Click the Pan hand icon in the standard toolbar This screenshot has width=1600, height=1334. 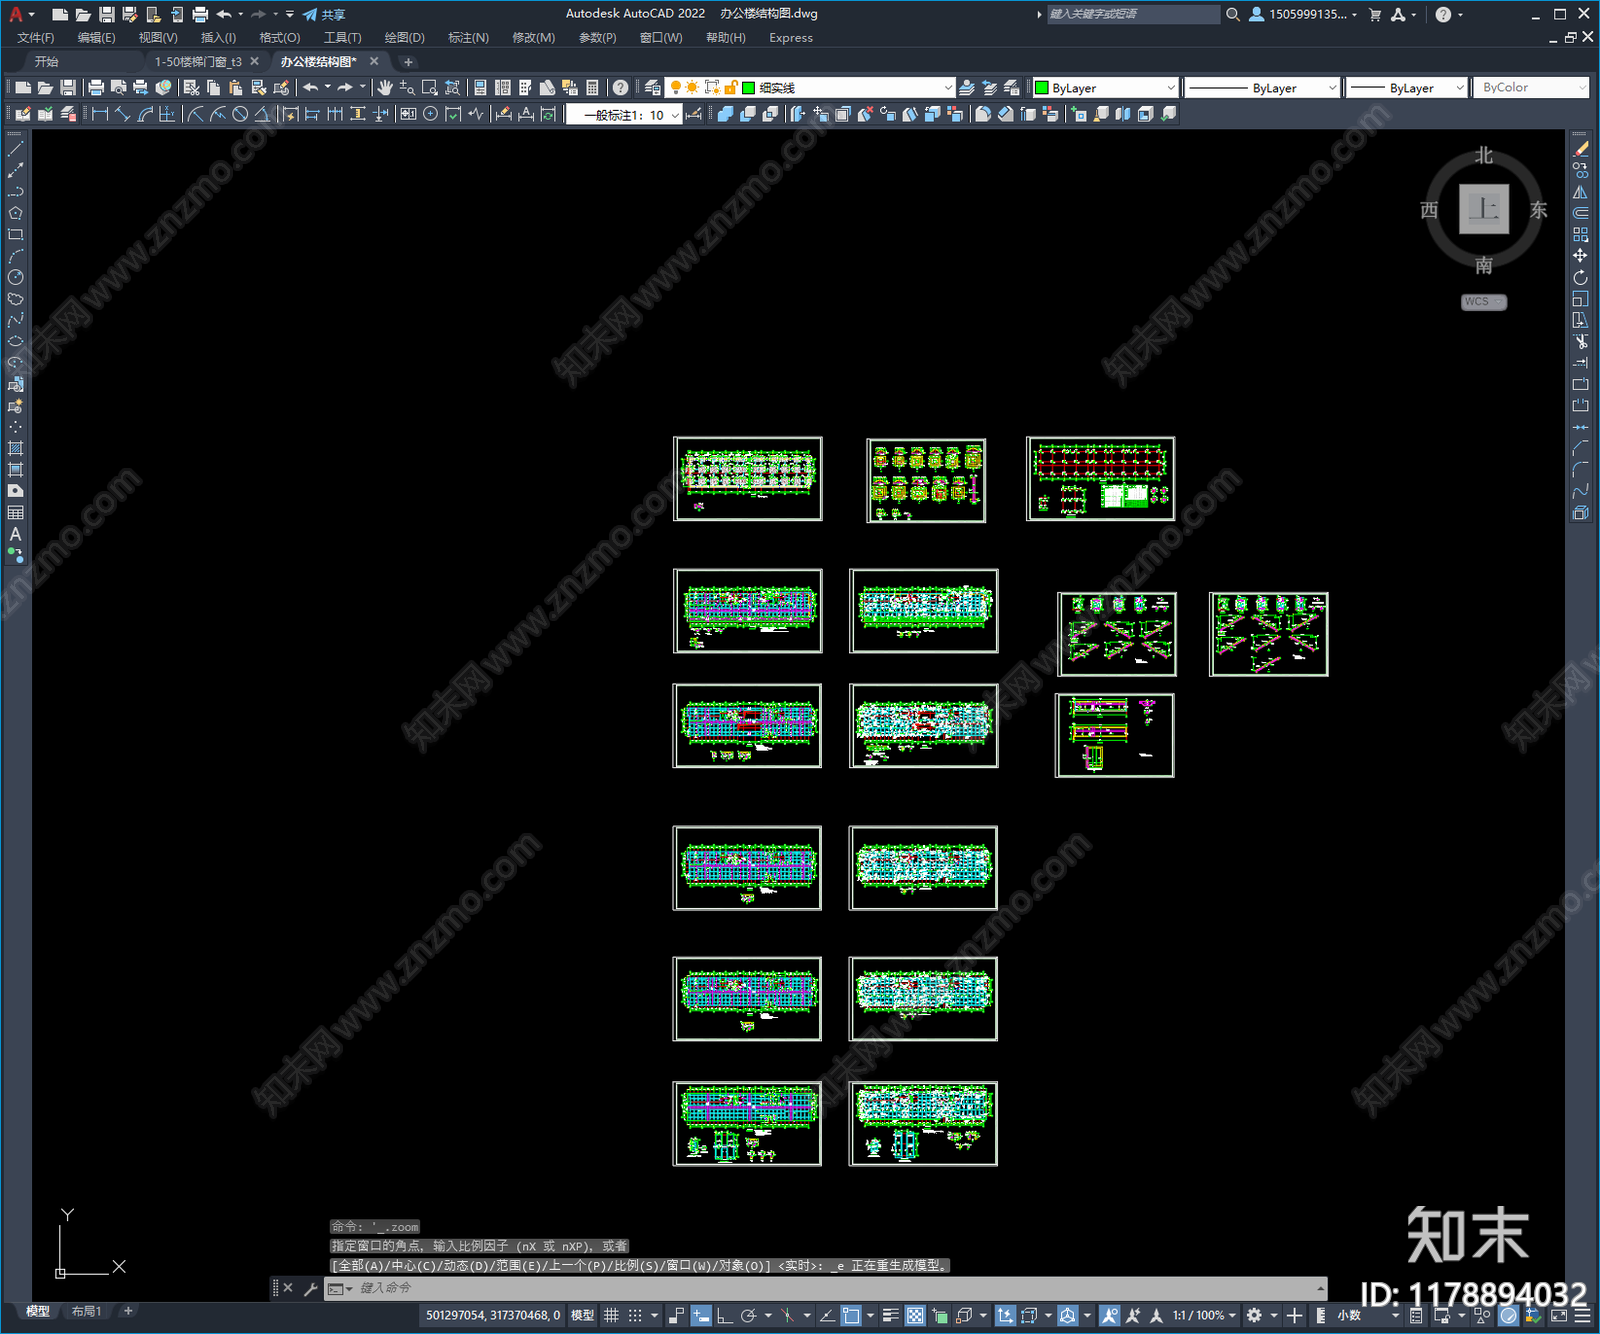[x=385, y=88]
